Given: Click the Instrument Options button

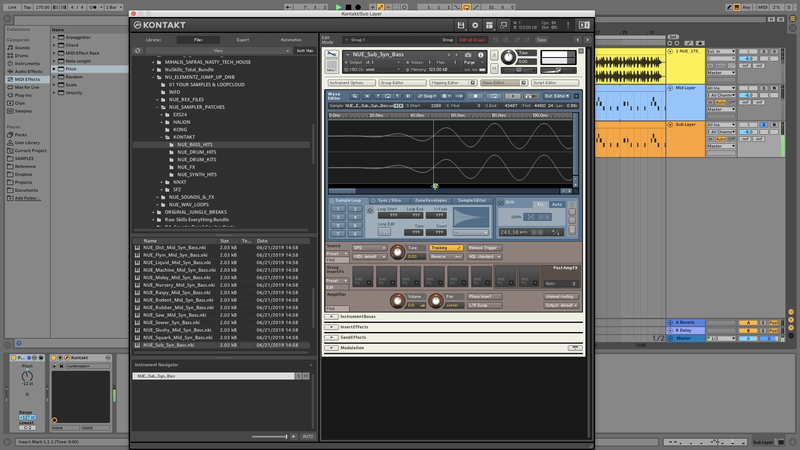Looking at the screenshot, I should click(x=351, y=83).
